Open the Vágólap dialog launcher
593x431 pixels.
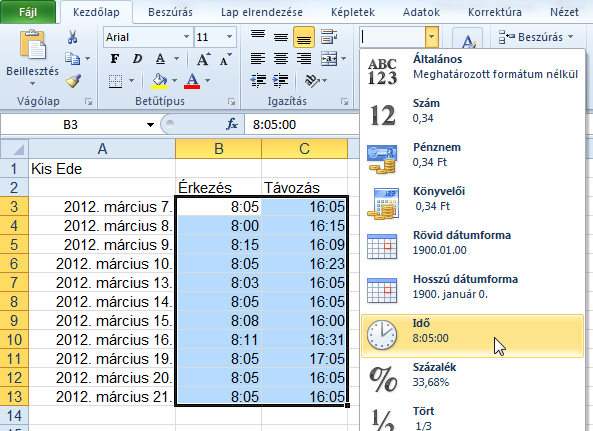[88, 101]
